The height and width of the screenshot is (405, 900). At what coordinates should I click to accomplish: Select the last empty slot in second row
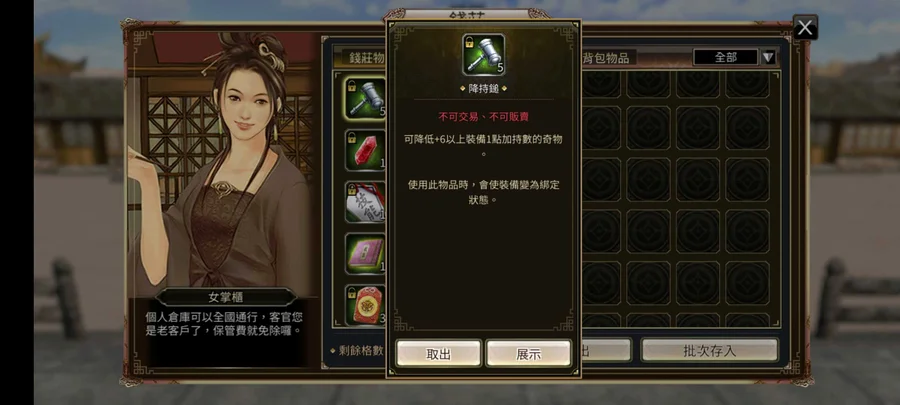point(747,127)
